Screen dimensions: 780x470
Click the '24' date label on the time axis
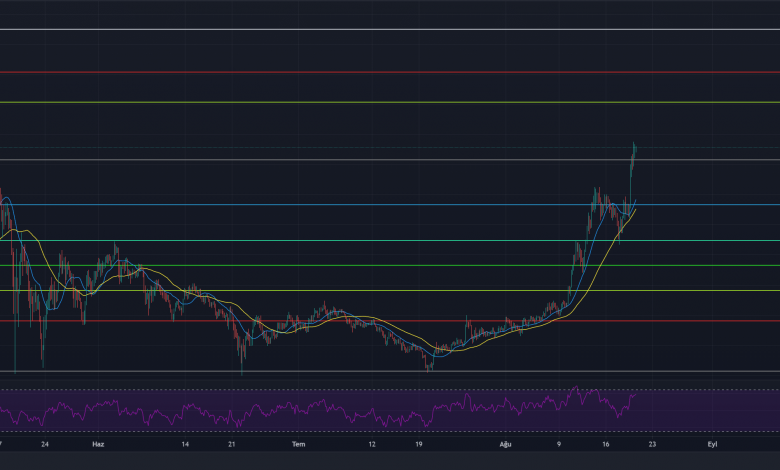45,444
